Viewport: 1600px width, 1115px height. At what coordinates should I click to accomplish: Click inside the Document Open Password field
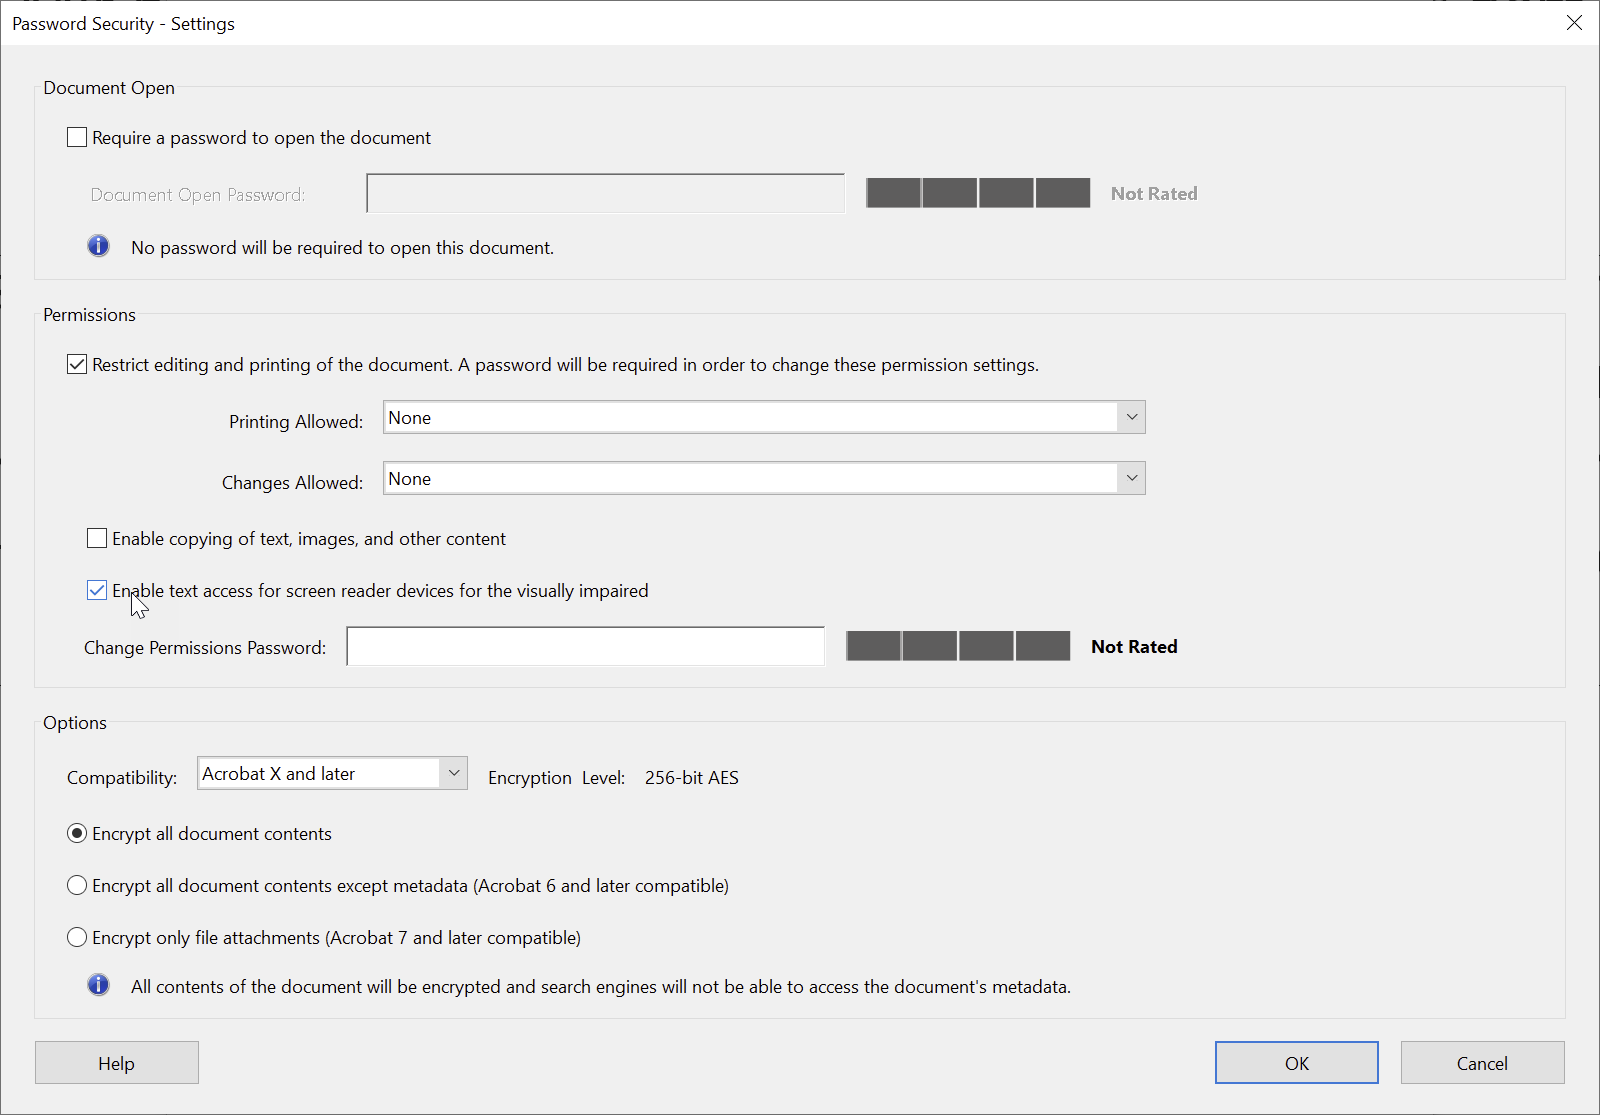pos(604,193)
